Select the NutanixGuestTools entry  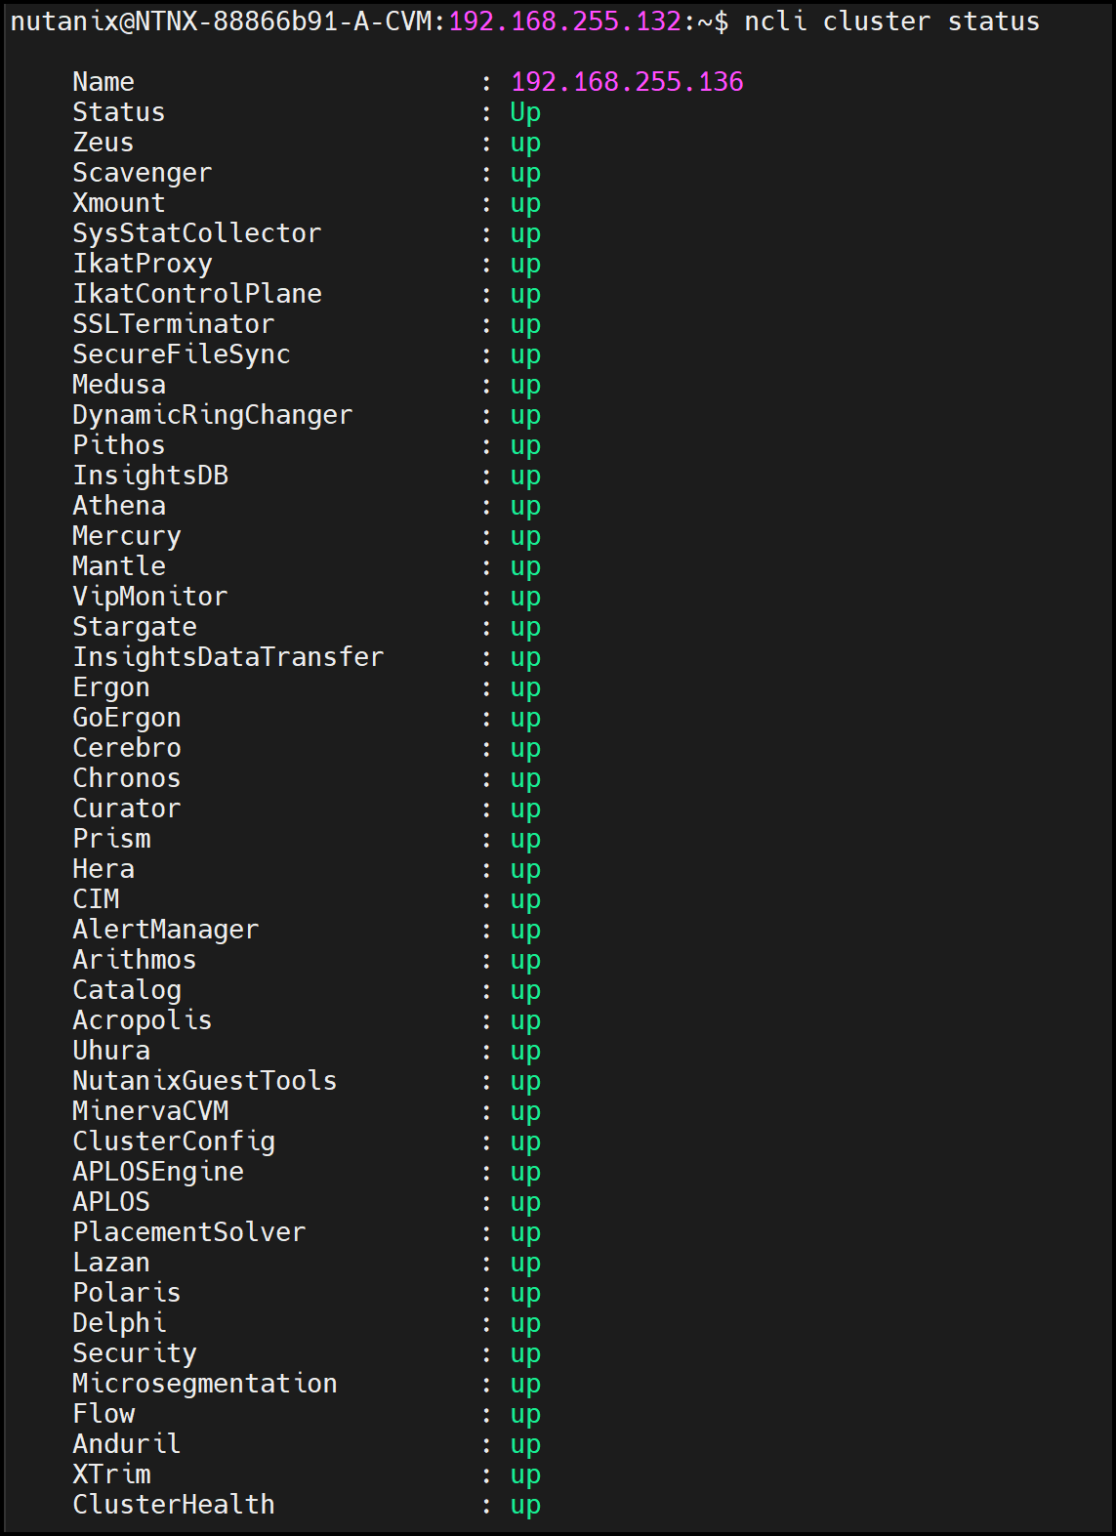[204, 1081]
